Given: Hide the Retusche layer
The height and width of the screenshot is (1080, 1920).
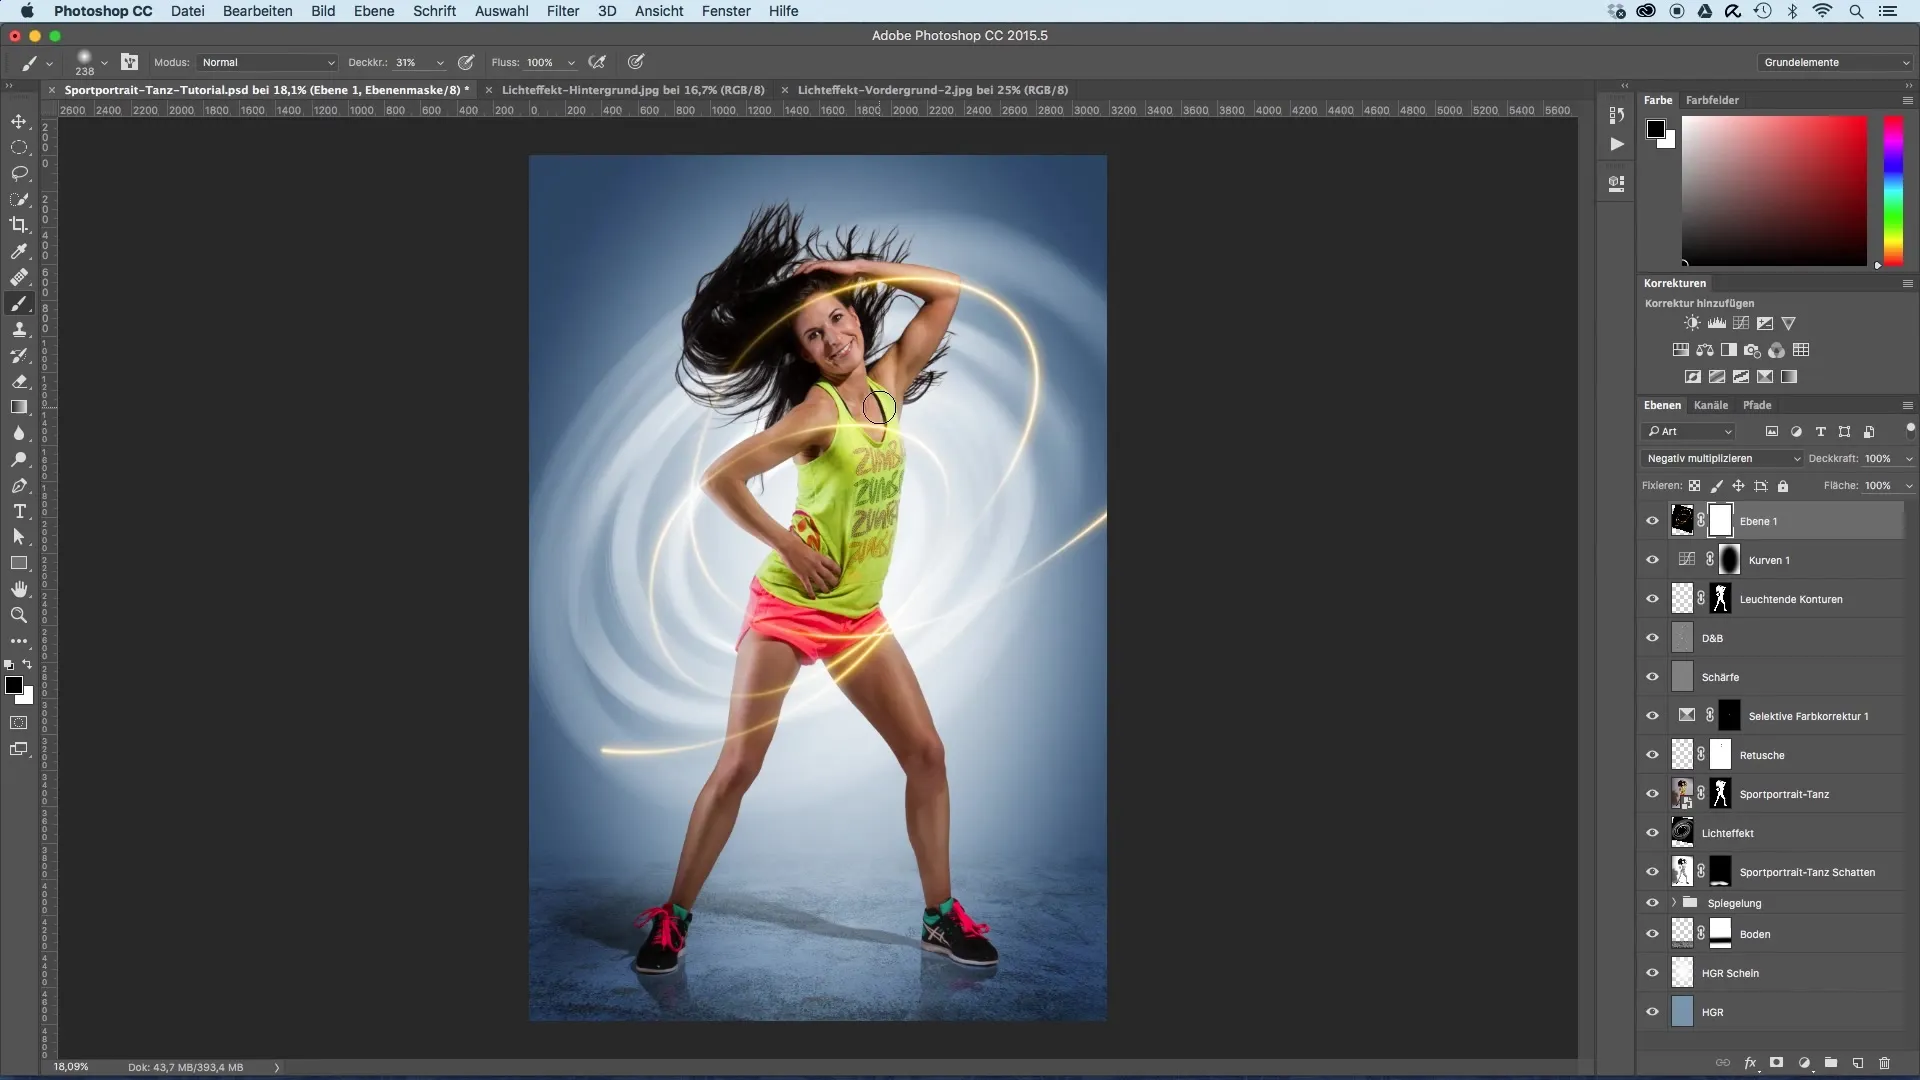Looking at the screenshot, I should pos(1652,754).
